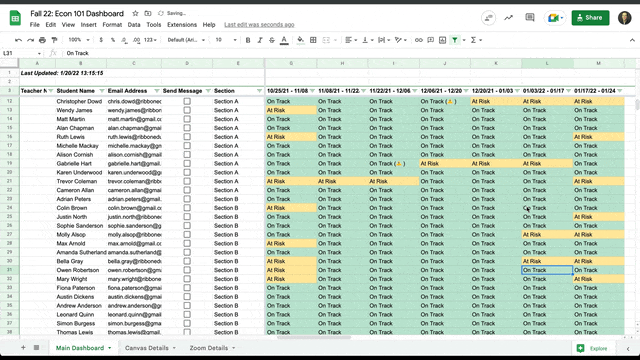Open Section column filter dropdown

(x=260, y=91)
